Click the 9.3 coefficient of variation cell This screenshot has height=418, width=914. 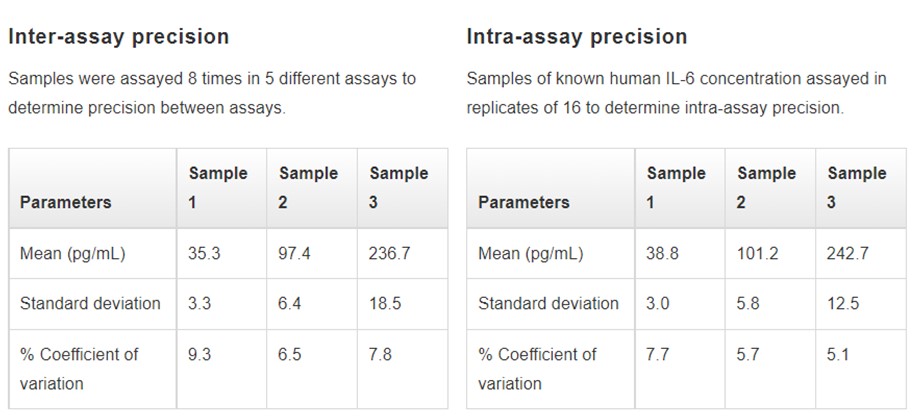200,354
